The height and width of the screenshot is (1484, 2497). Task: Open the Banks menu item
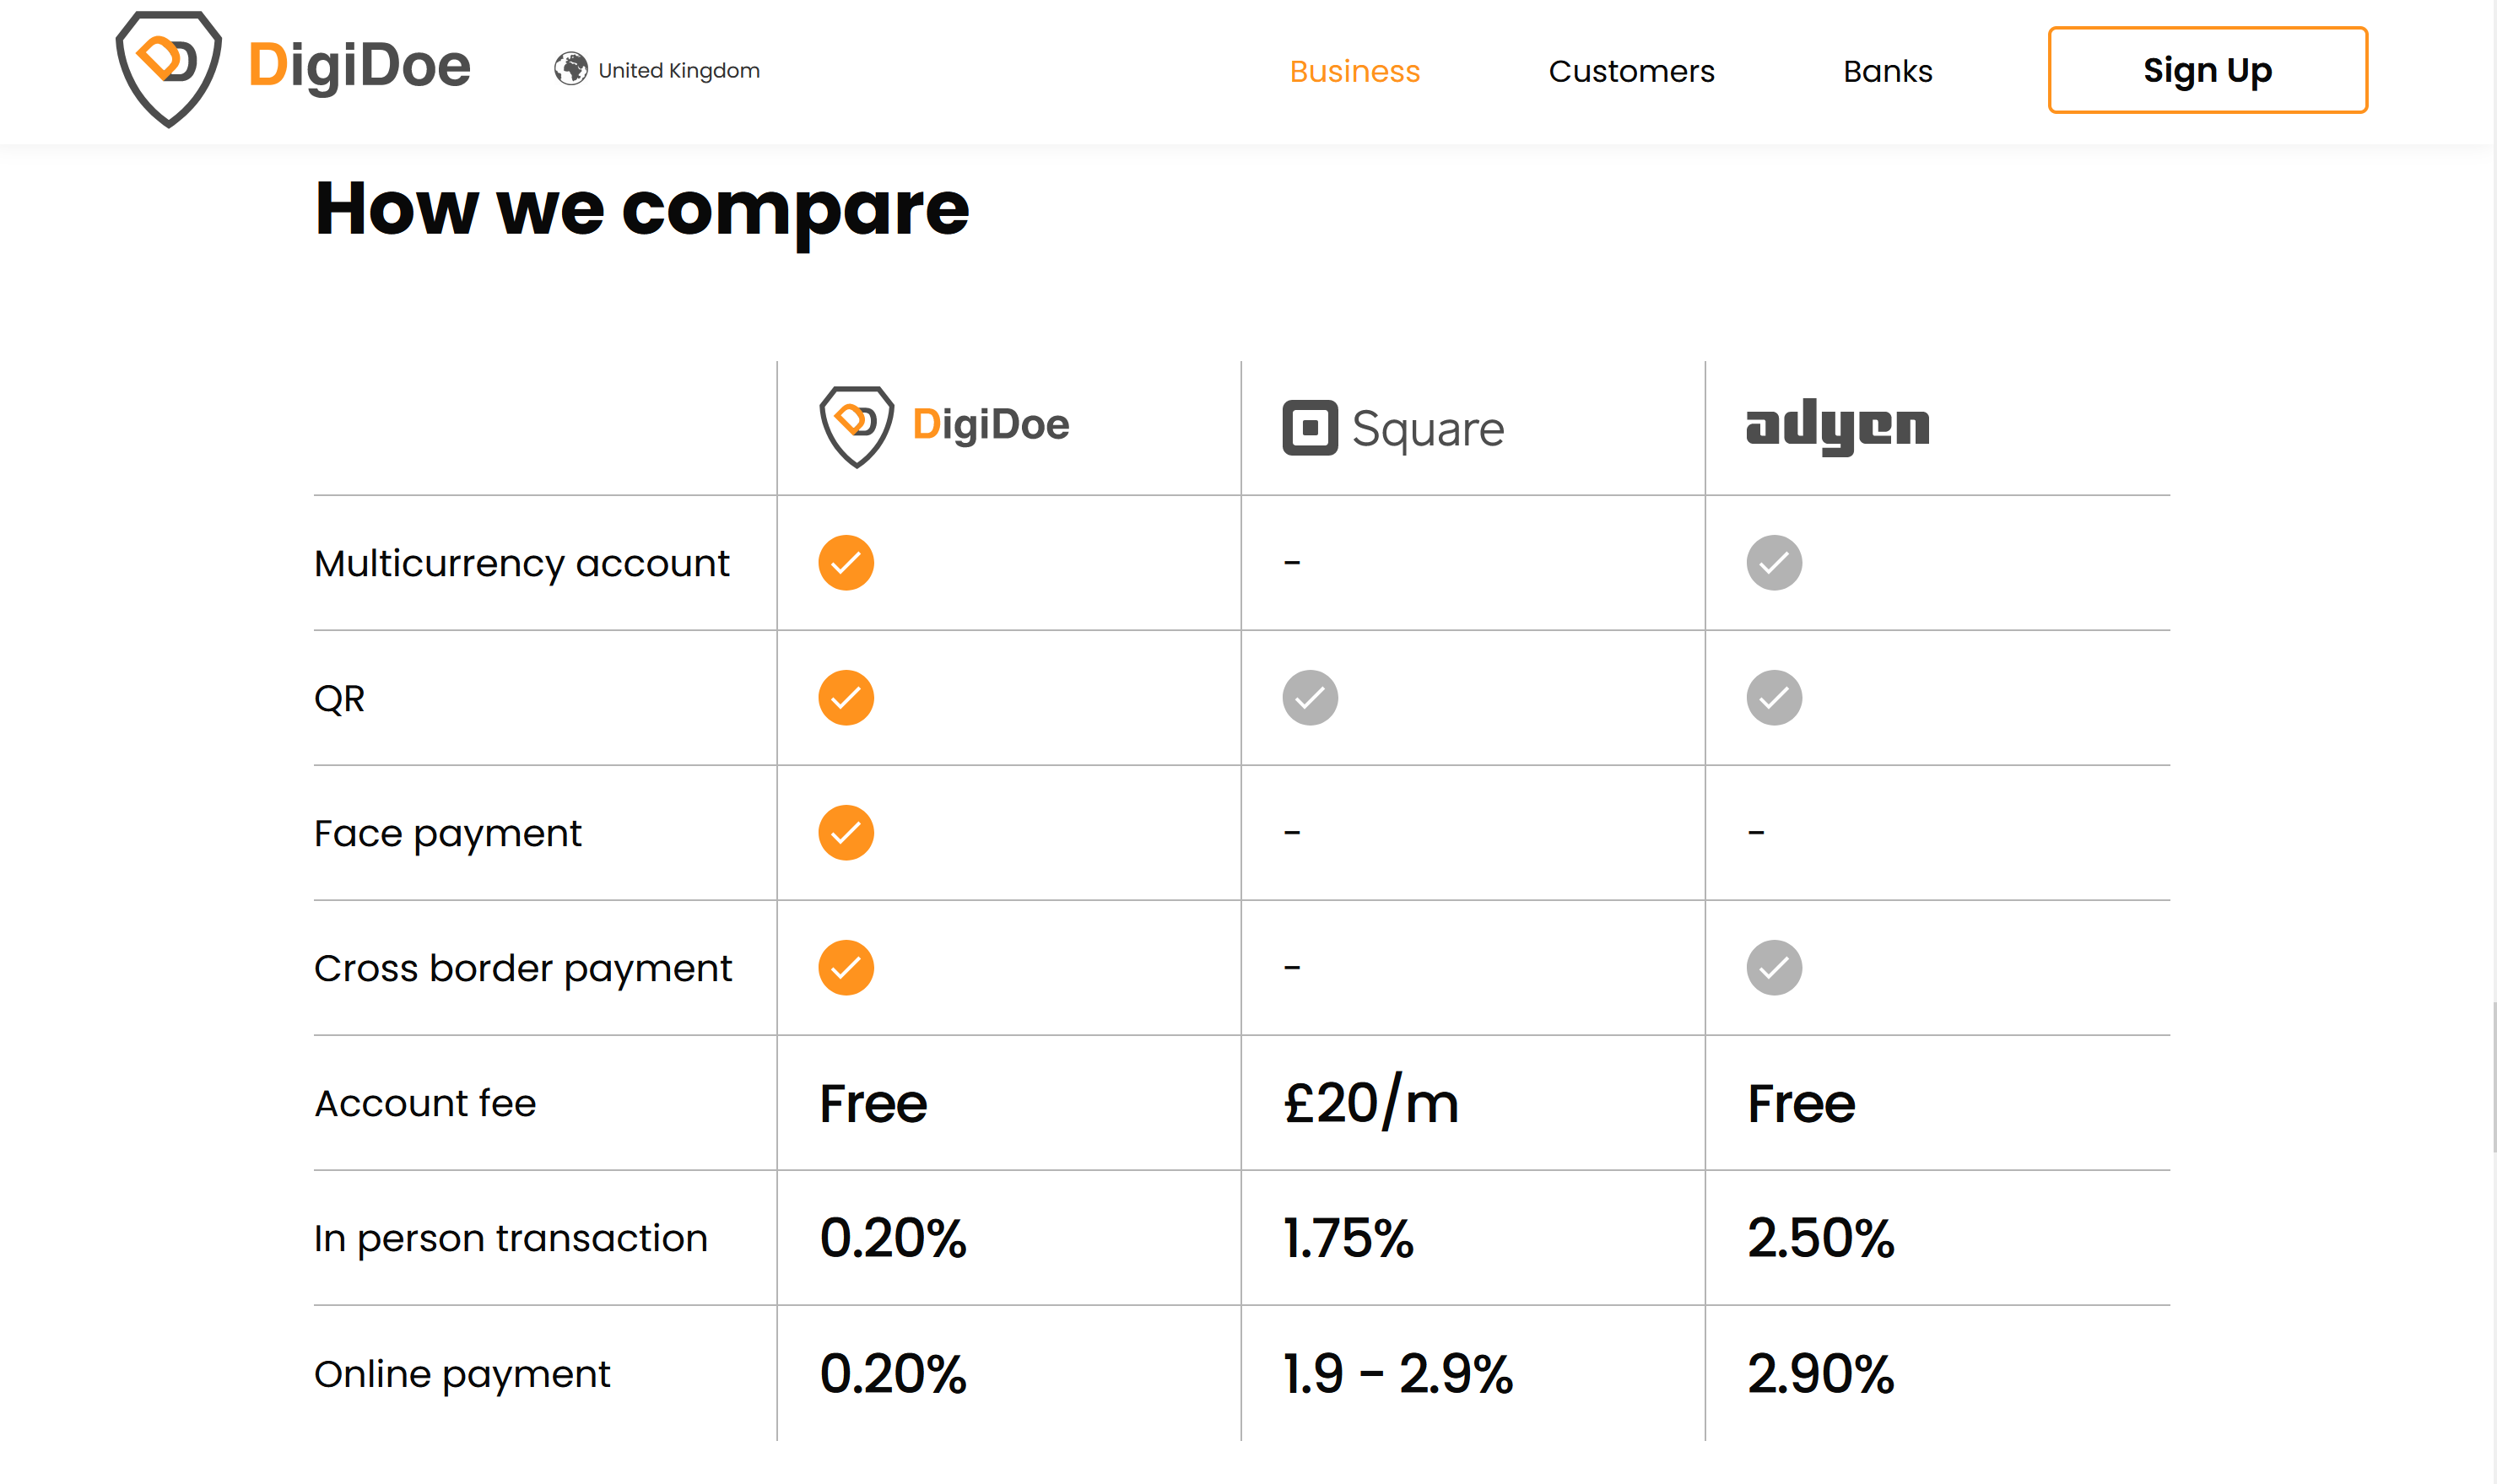[1887, 71]
